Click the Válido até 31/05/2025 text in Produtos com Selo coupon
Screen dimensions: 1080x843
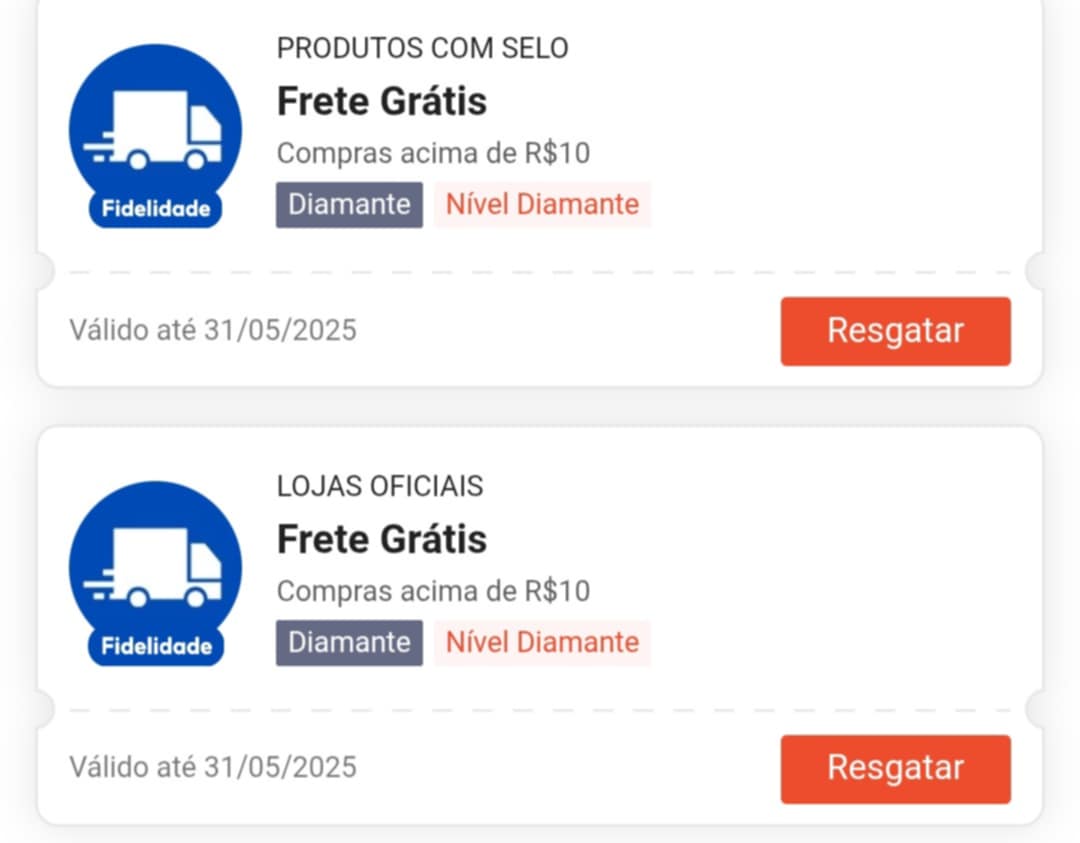click(213, 330)
